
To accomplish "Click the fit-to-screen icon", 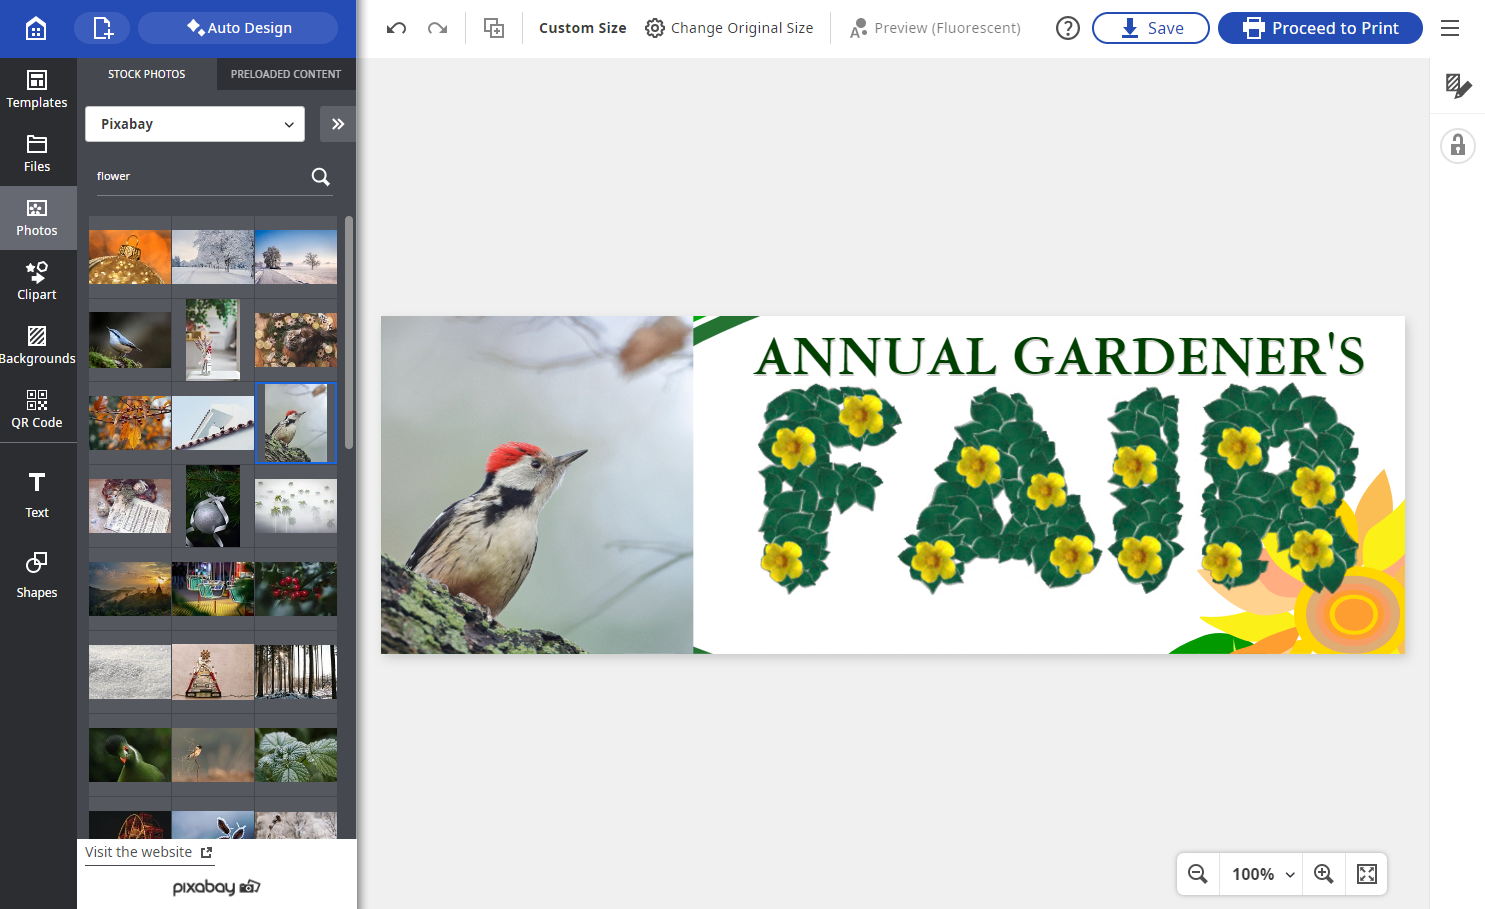I will coord(1367,874).
